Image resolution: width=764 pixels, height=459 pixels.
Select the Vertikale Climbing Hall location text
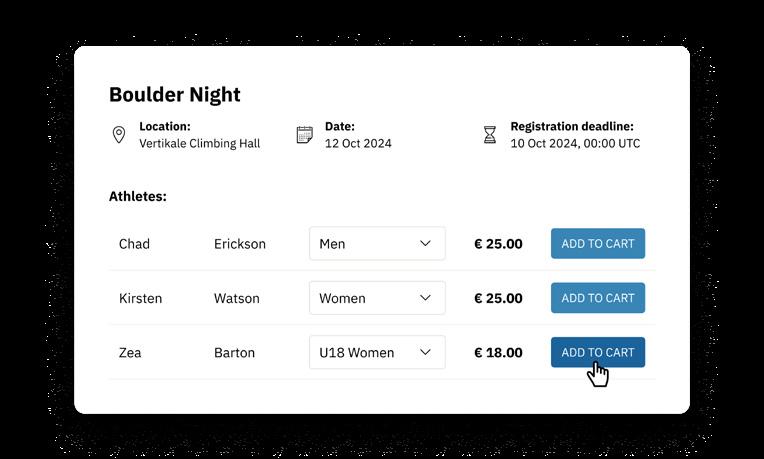(x=199, y=144)
